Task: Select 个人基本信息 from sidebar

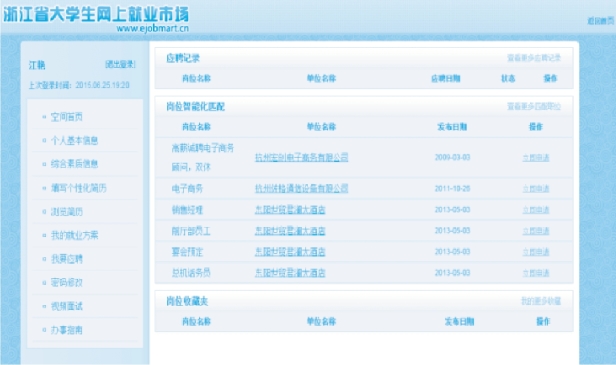Action: (x=74, y=140)
